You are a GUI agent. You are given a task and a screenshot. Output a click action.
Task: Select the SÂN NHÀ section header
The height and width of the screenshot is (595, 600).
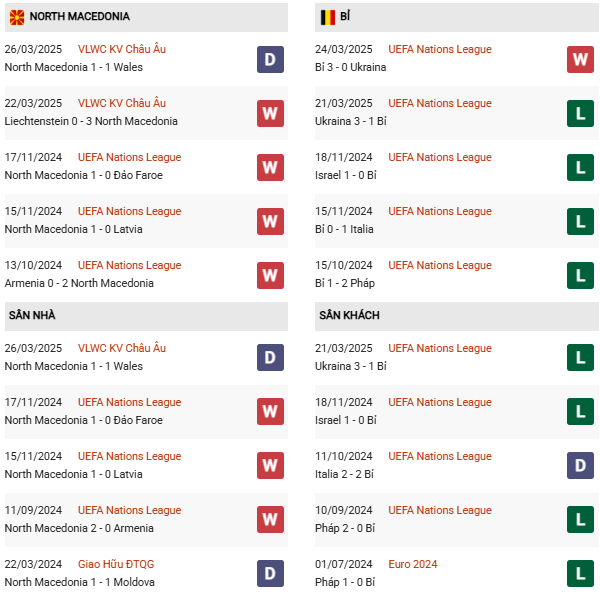coord(33,315)
